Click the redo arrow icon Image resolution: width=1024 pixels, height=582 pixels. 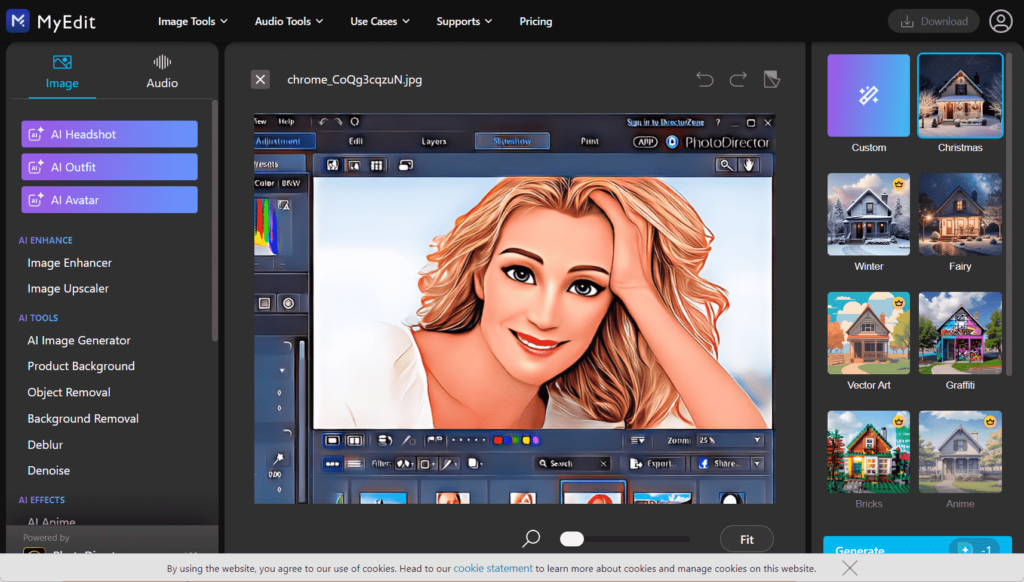click(738, 80)
